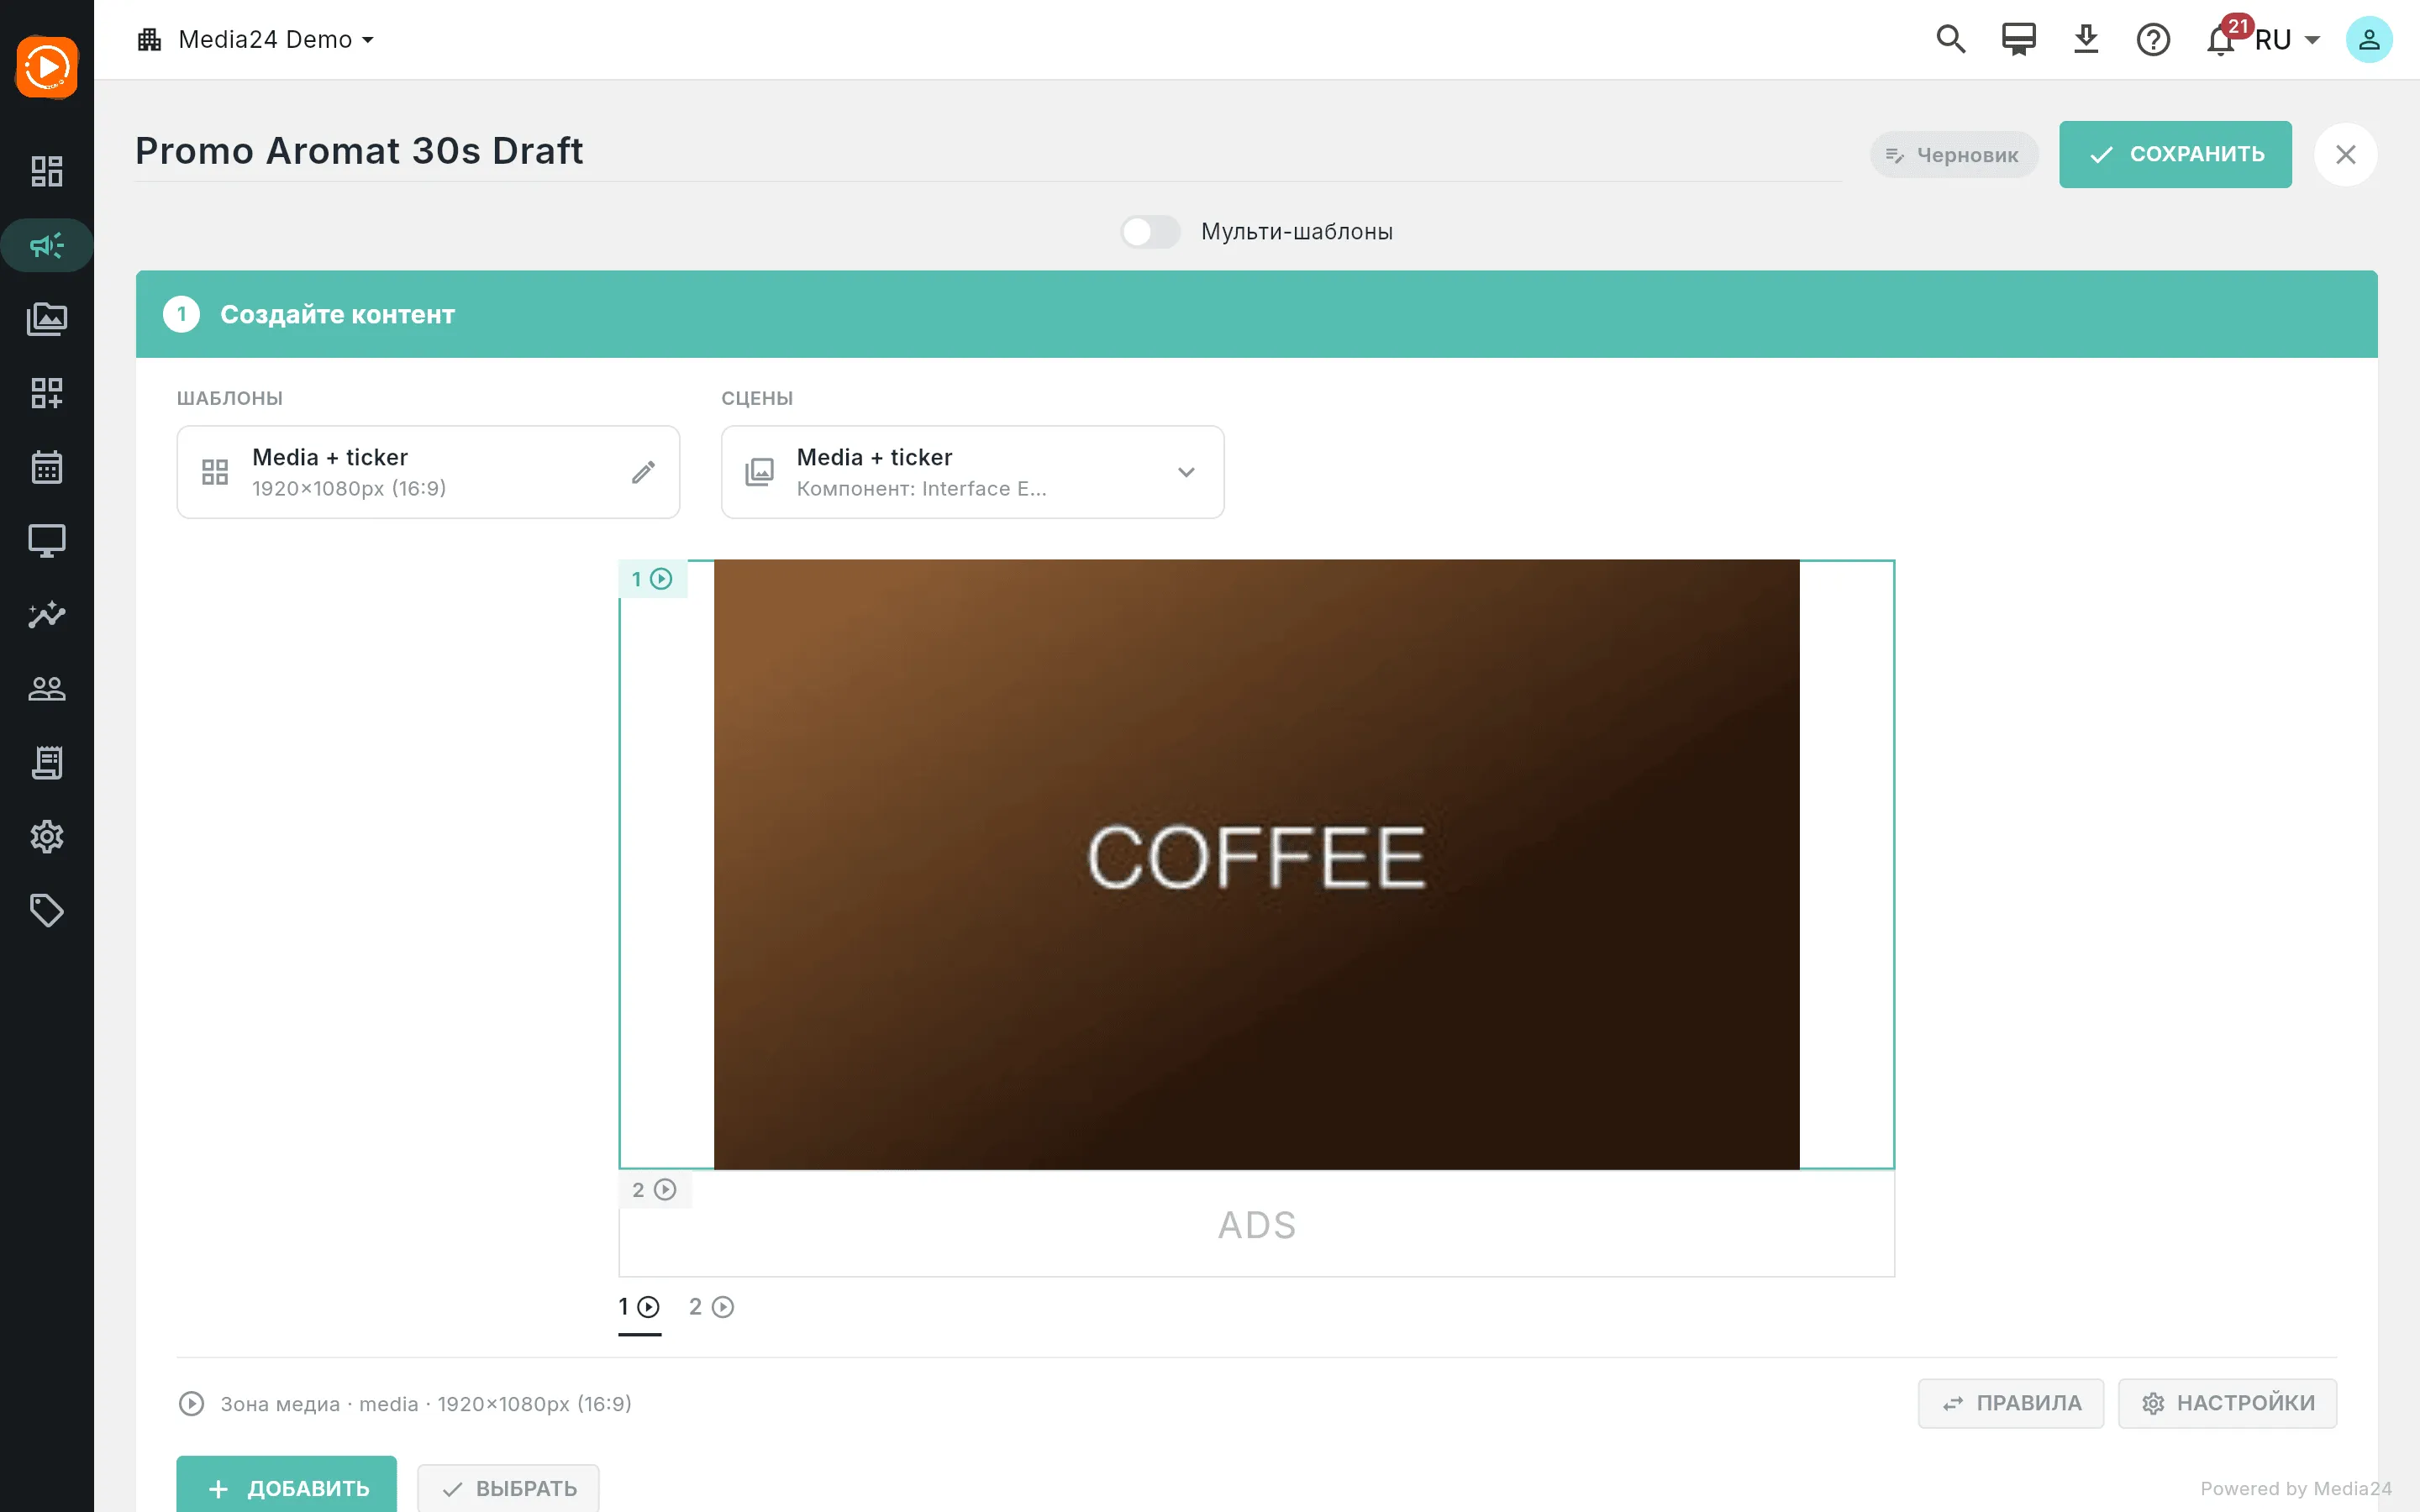Viewport: 2420px width, 1512px height.
Task: Click the download icon in header
Action: point(2086,40)
